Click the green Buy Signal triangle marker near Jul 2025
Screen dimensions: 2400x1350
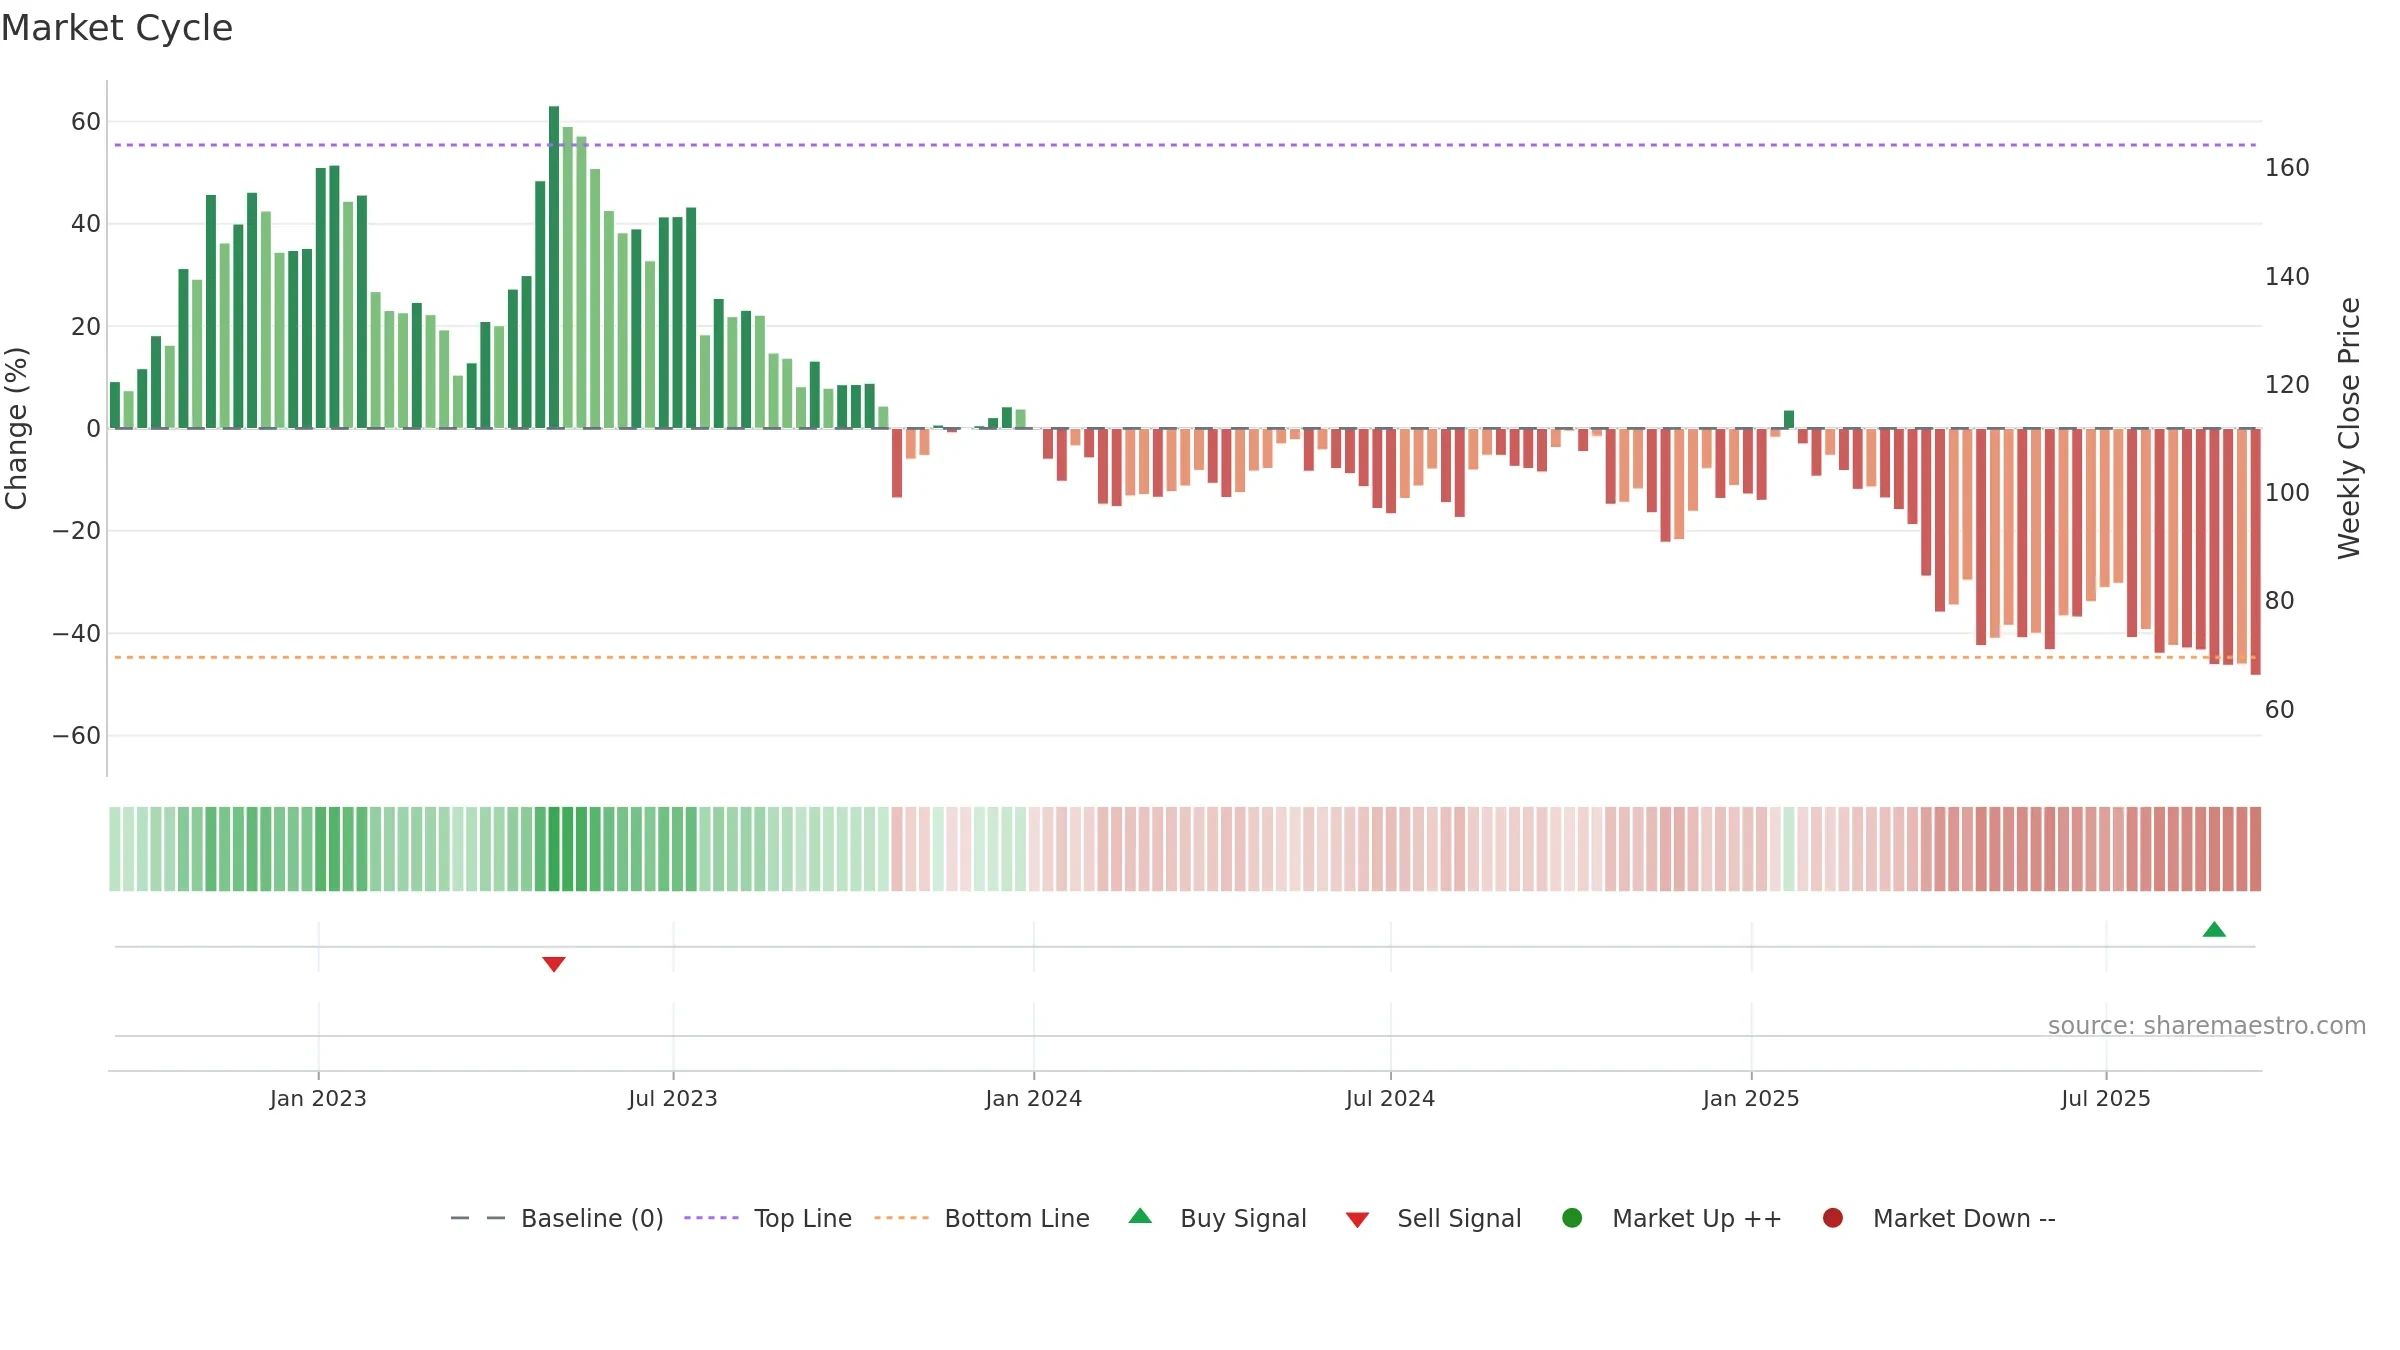click(2214, 930)
